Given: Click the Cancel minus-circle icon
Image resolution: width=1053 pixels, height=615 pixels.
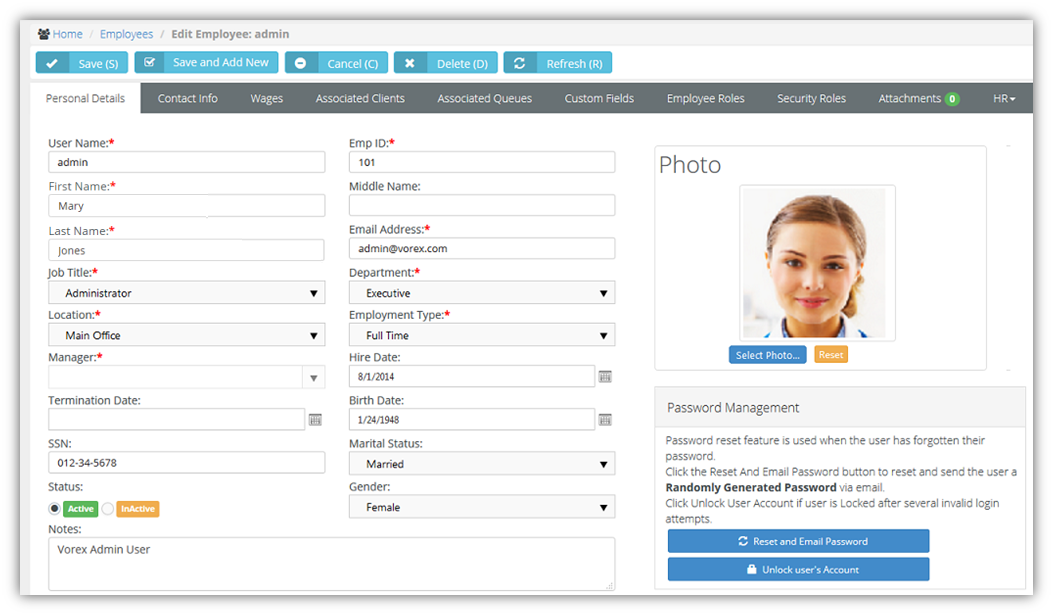Looking at the screenshot, I should [x=300, y=63].
